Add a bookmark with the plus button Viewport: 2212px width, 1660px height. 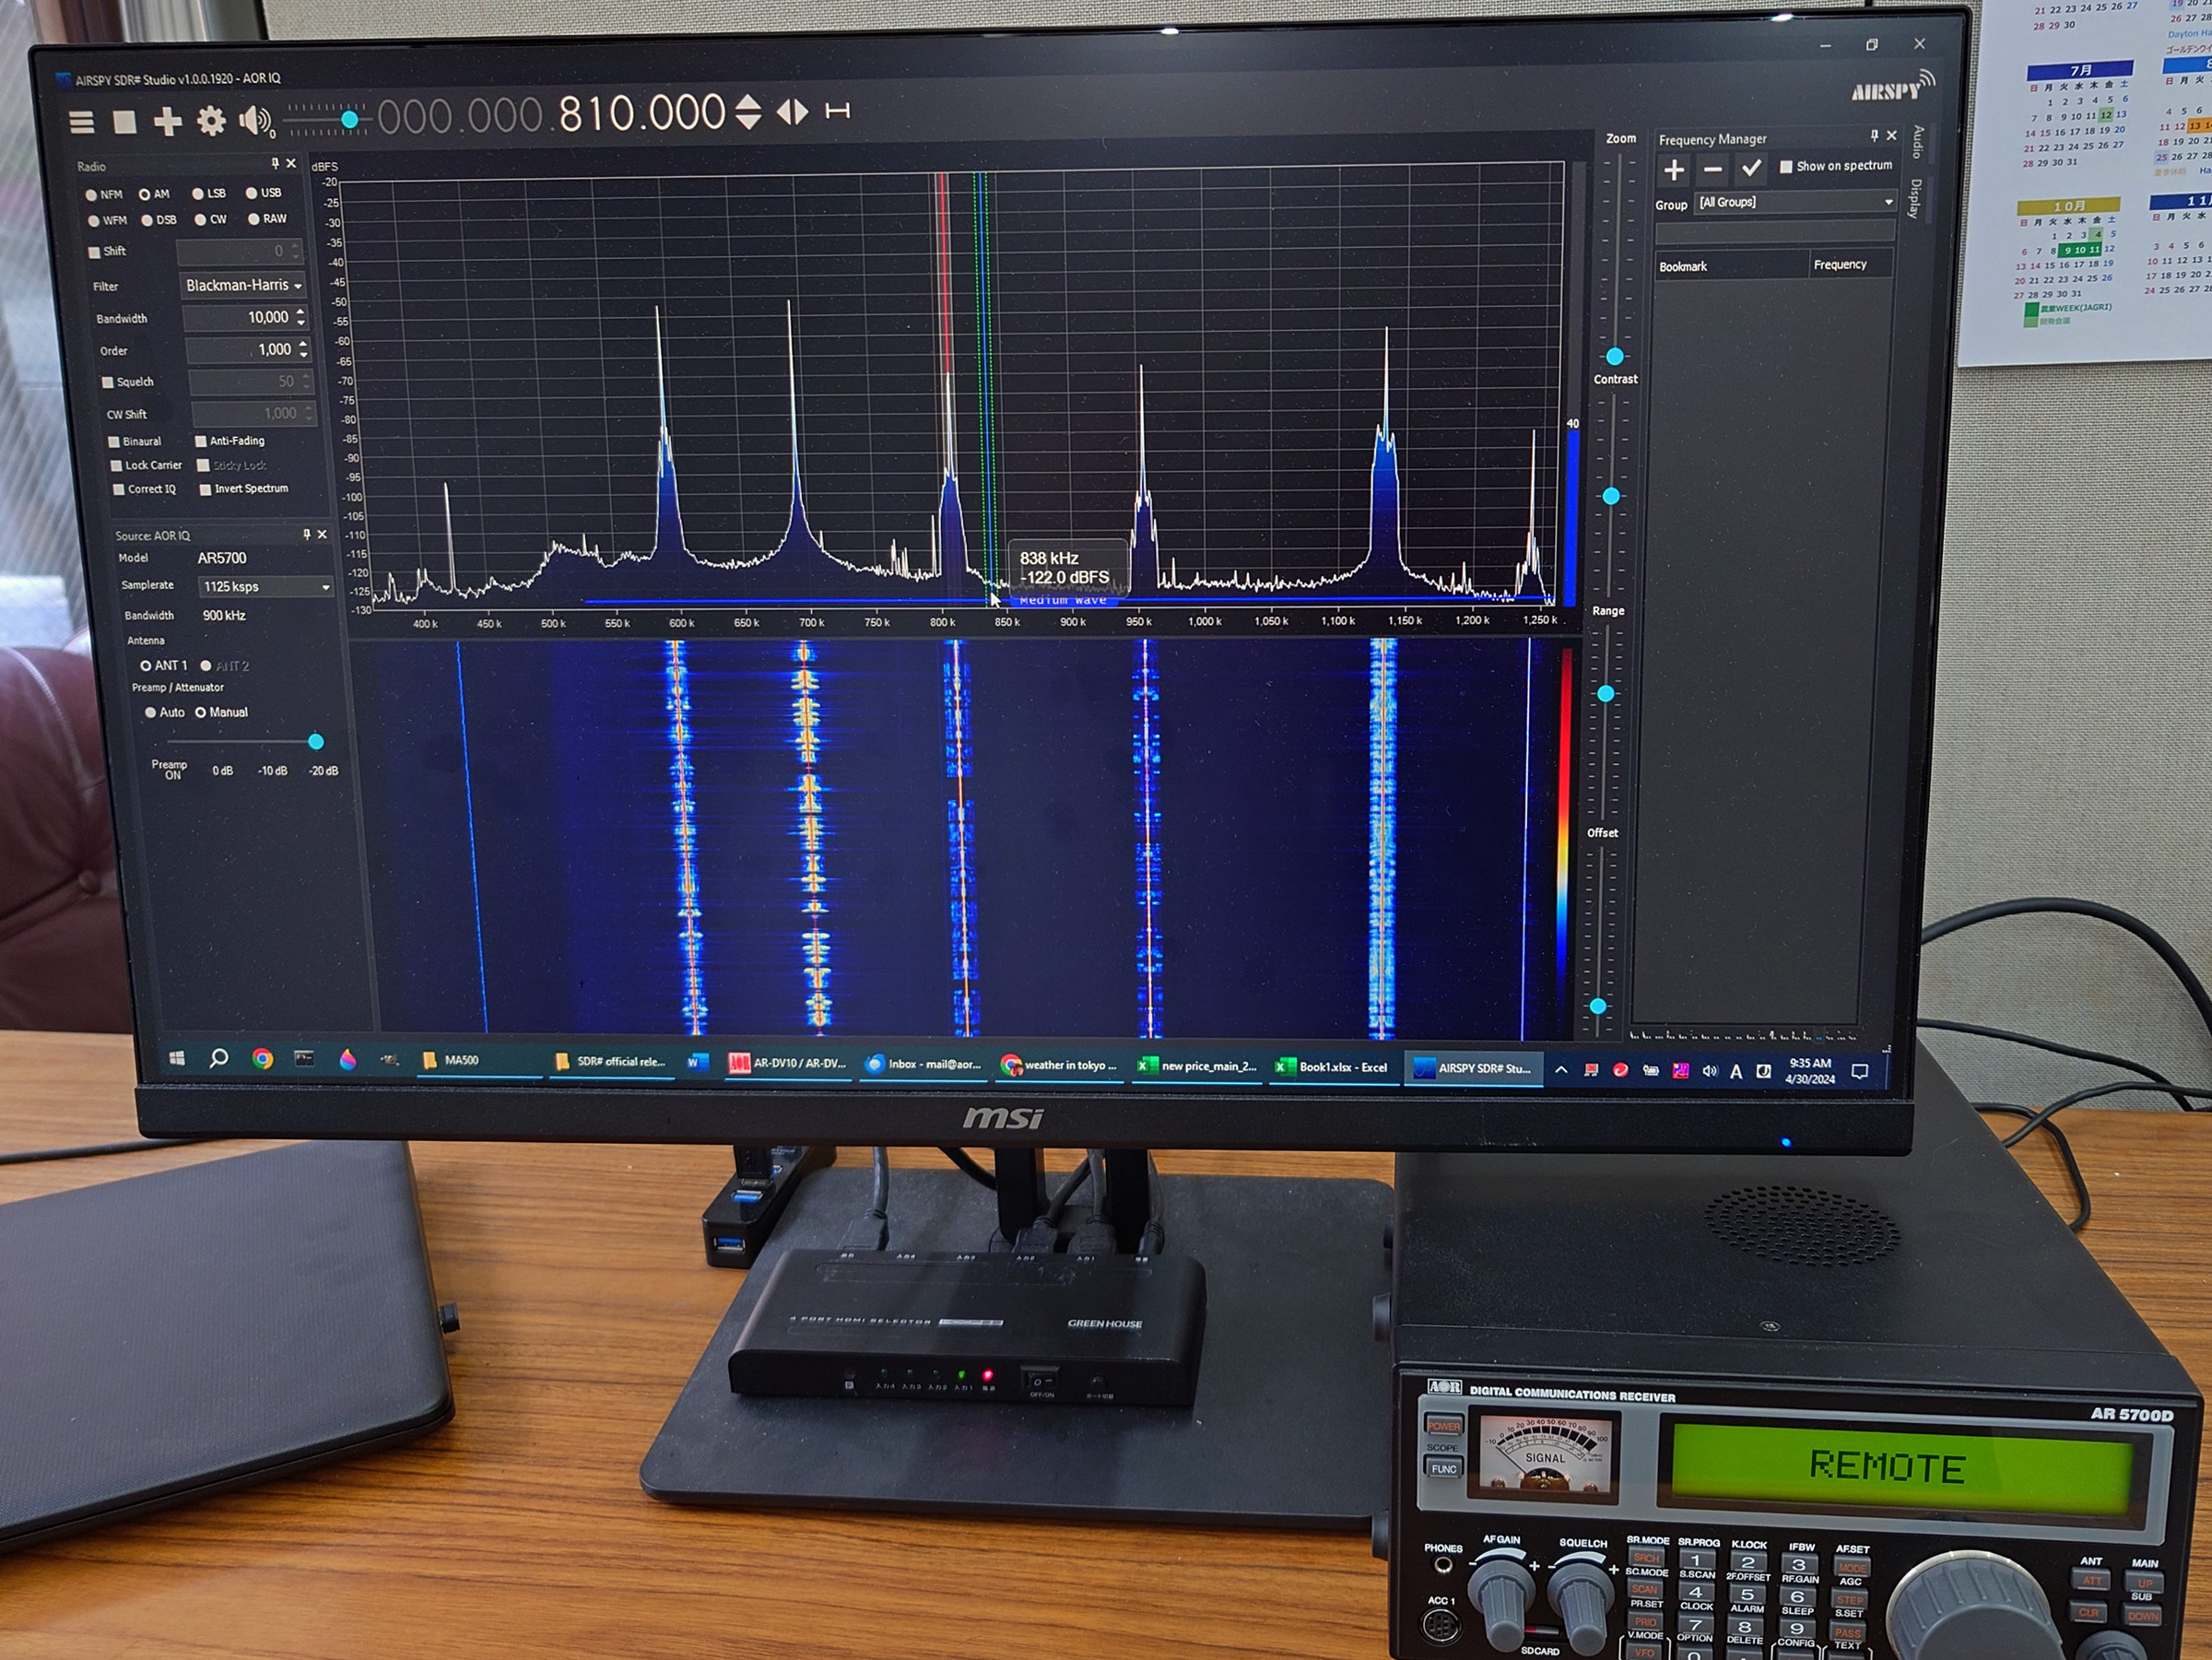(1673, 170)
